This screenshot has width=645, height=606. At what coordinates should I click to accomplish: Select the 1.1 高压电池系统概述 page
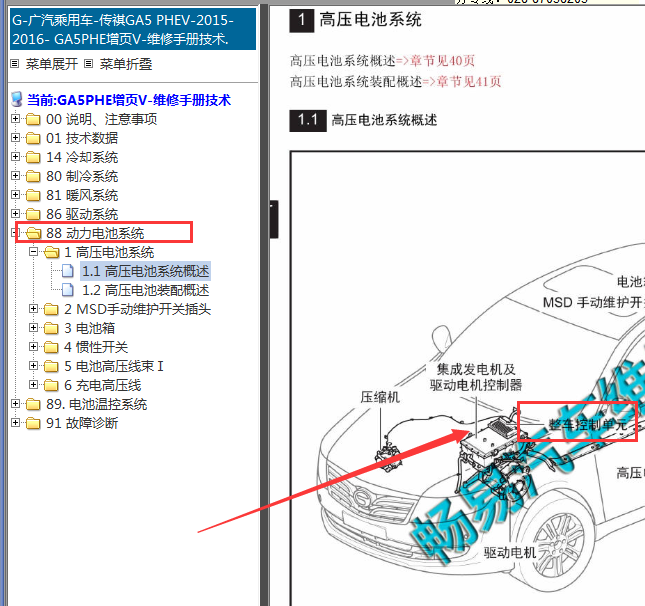tap(146, 271)
